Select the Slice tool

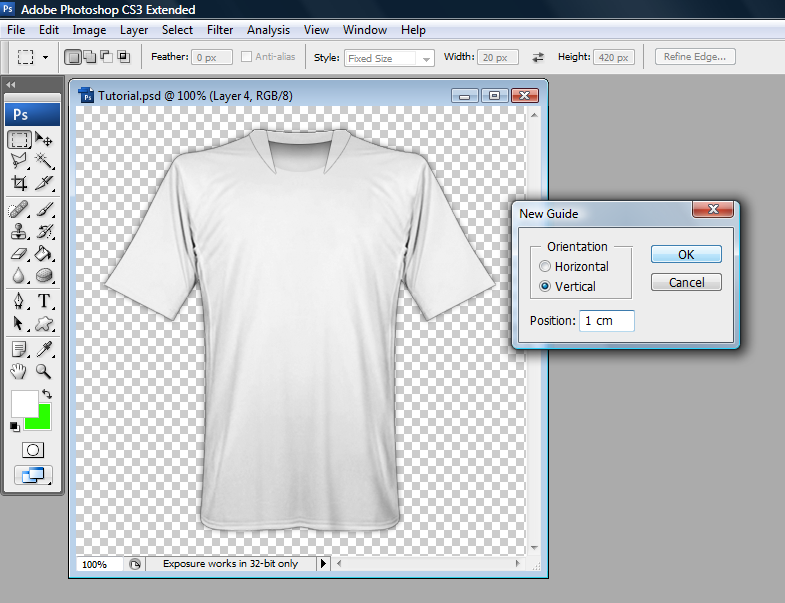tap(44, 183)
